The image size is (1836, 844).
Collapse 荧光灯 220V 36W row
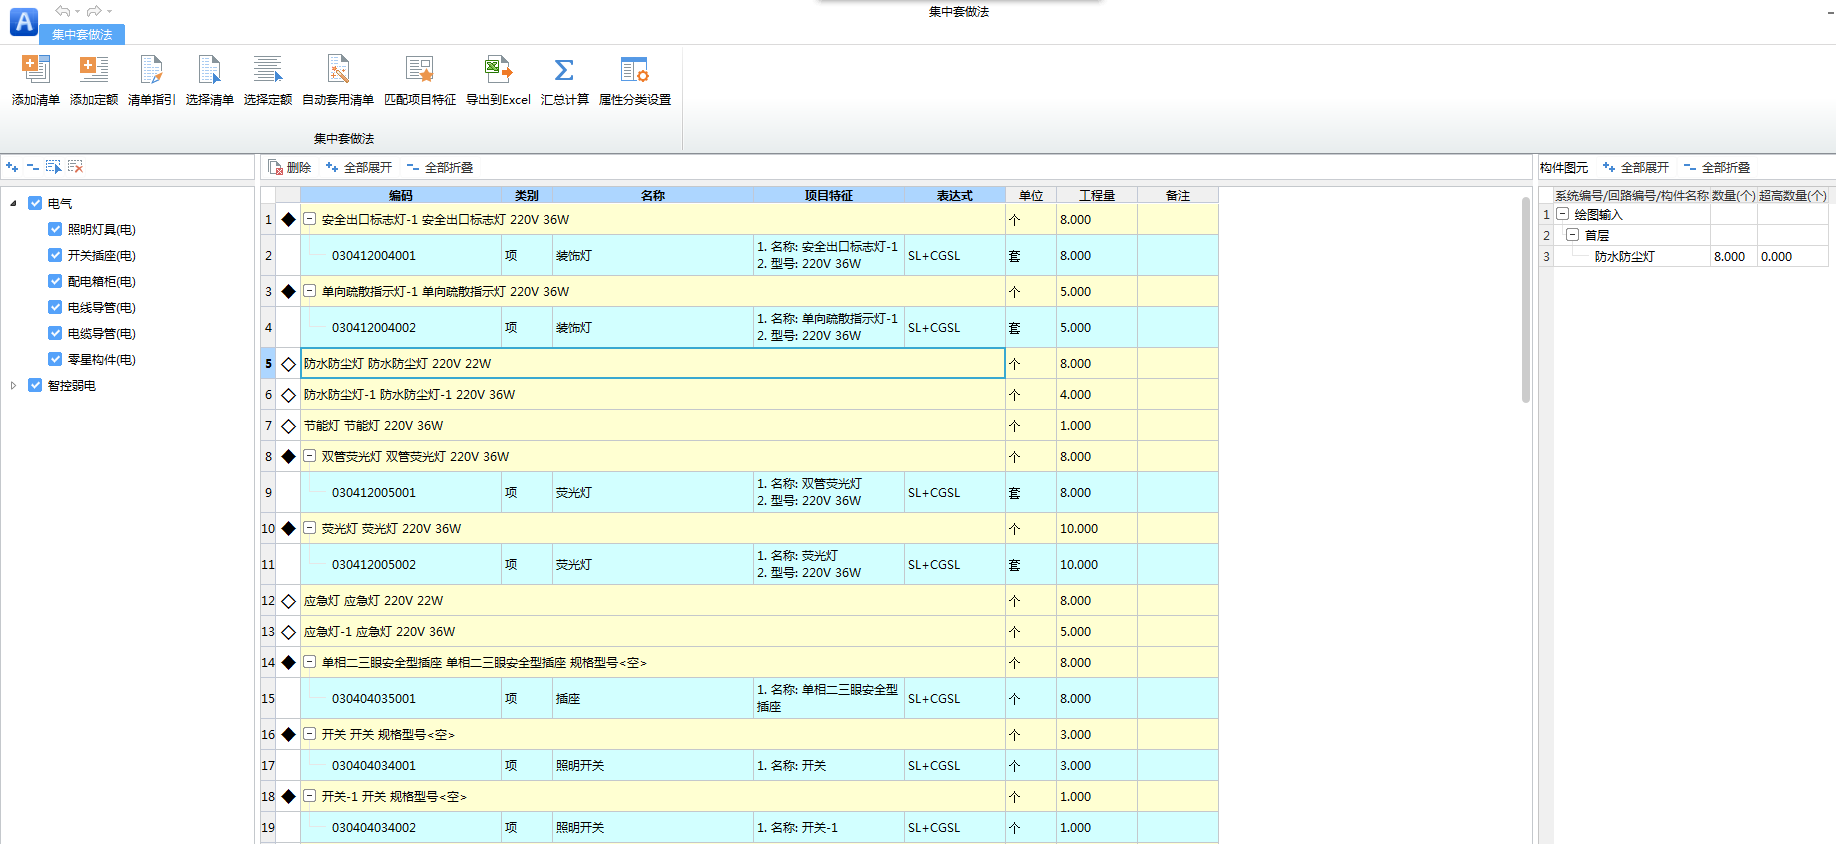310,528
